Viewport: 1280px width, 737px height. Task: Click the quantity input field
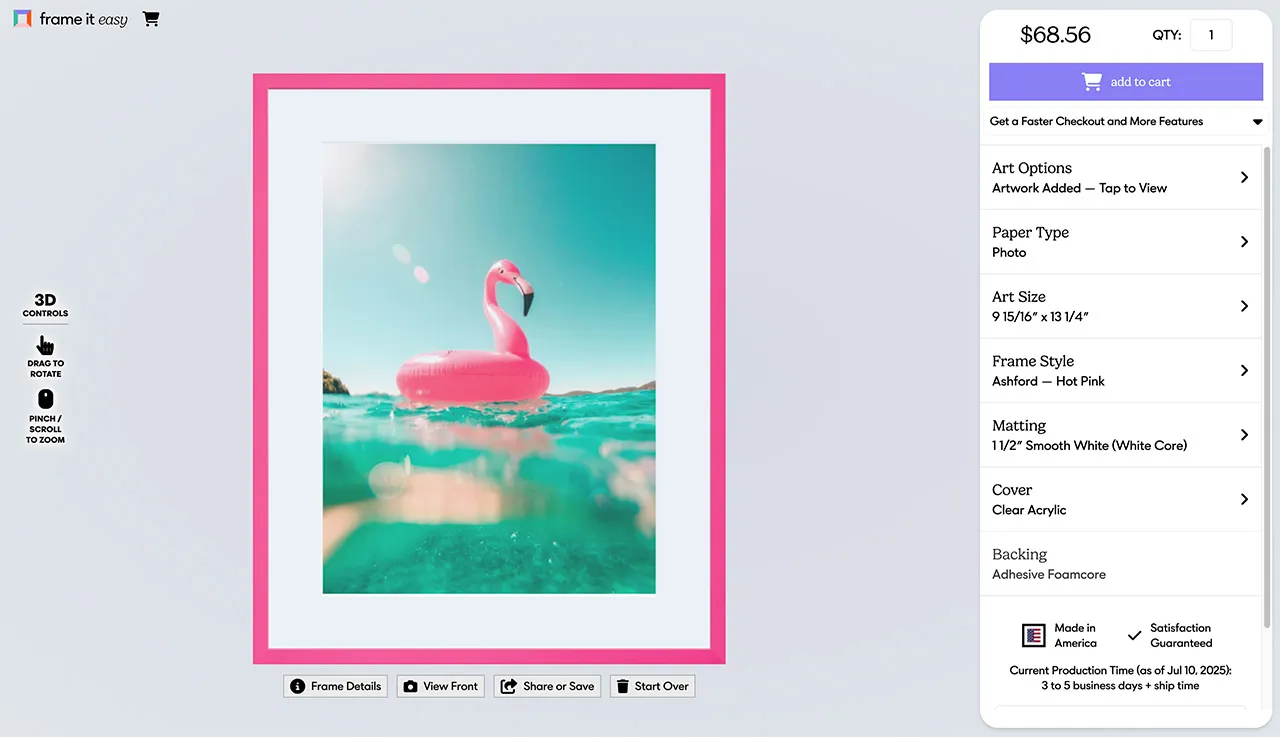tap(1211, 35)
